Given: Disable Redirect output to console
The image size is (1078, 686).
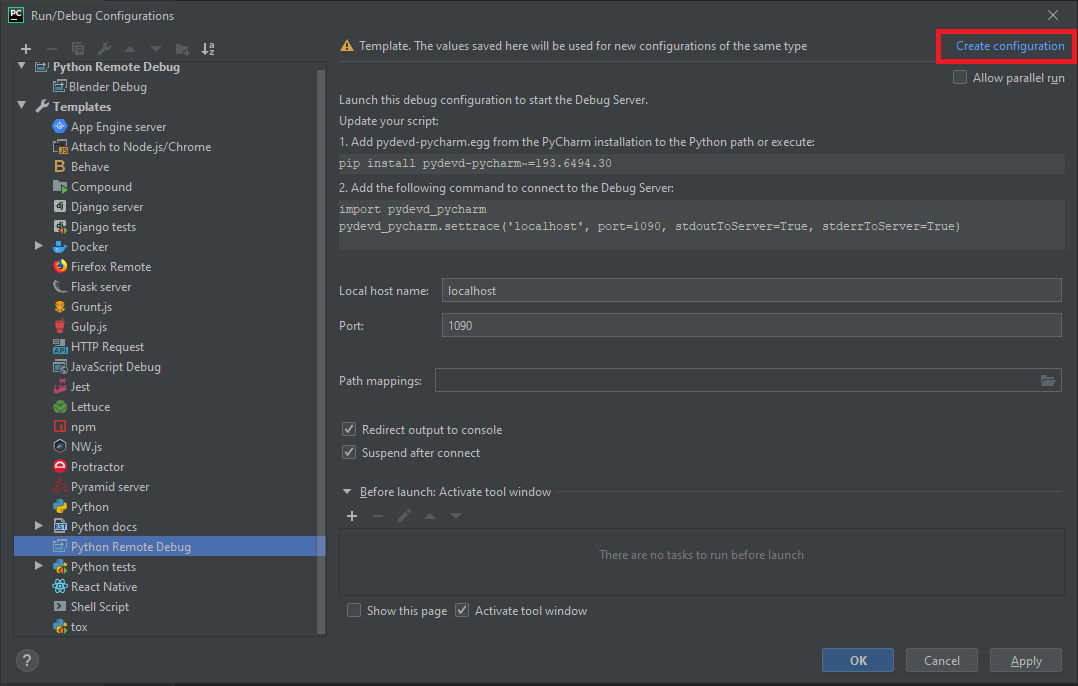Looking at the screenshot, I should pyautogui.click(x=349, y=428).
